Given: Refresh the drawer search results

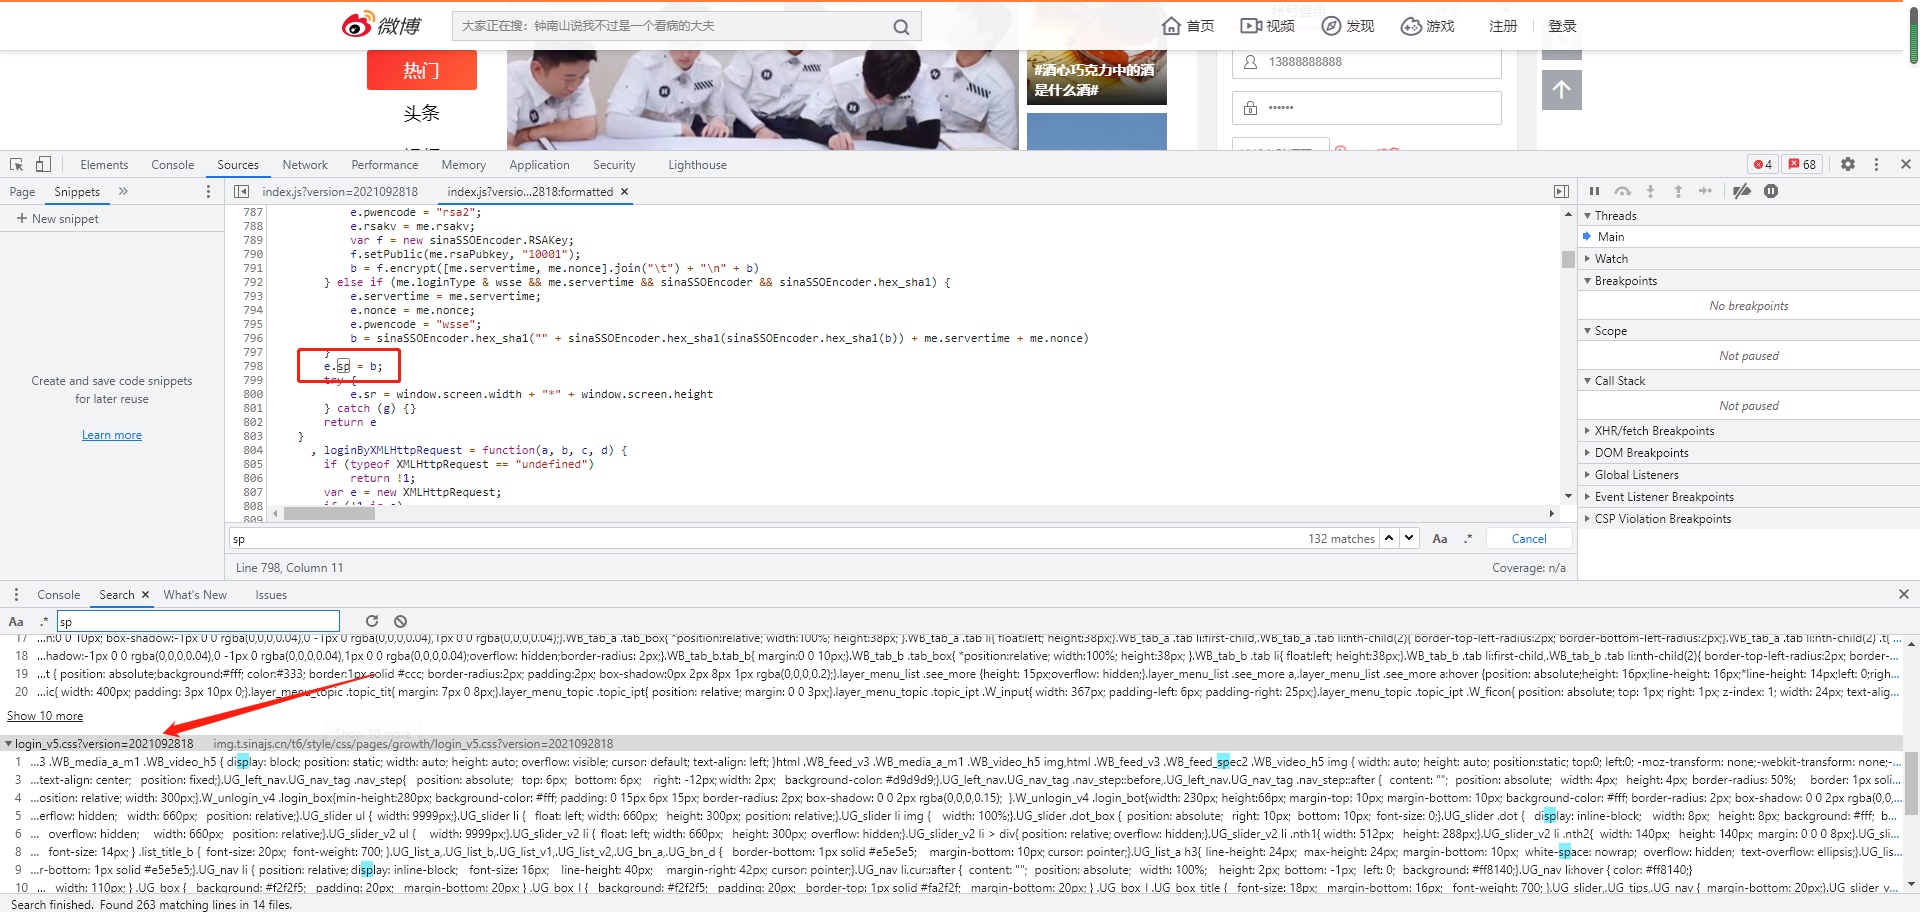Looking at the screenshot, I should pyautogui.click(x=372, y=621).
